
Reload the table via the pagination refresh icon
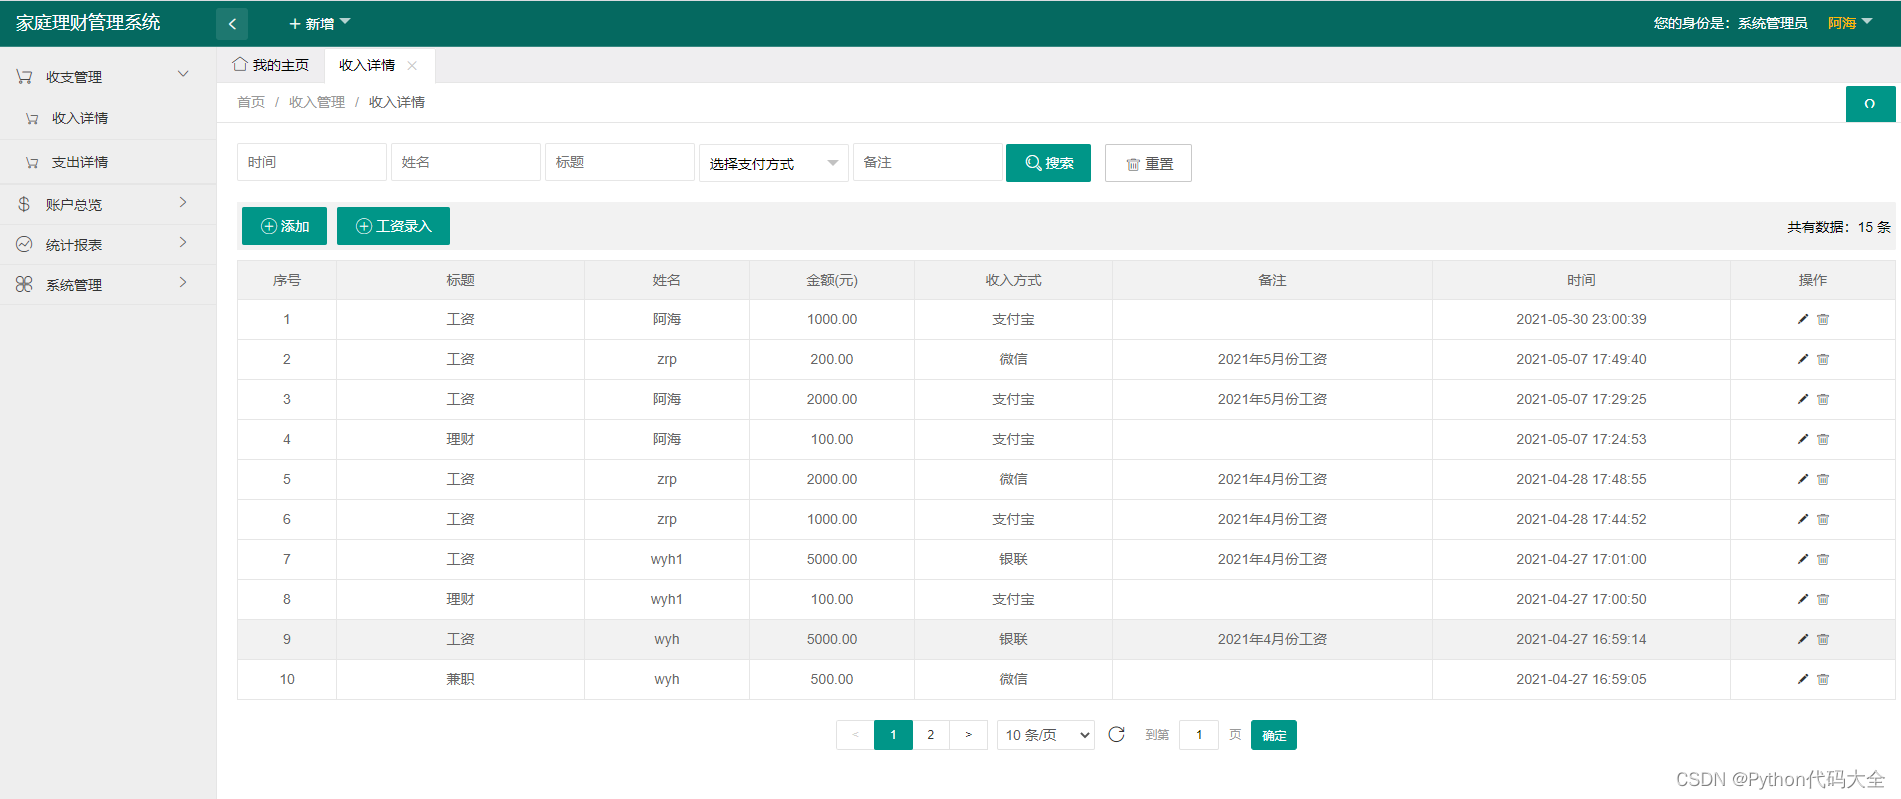(1117, 735)
